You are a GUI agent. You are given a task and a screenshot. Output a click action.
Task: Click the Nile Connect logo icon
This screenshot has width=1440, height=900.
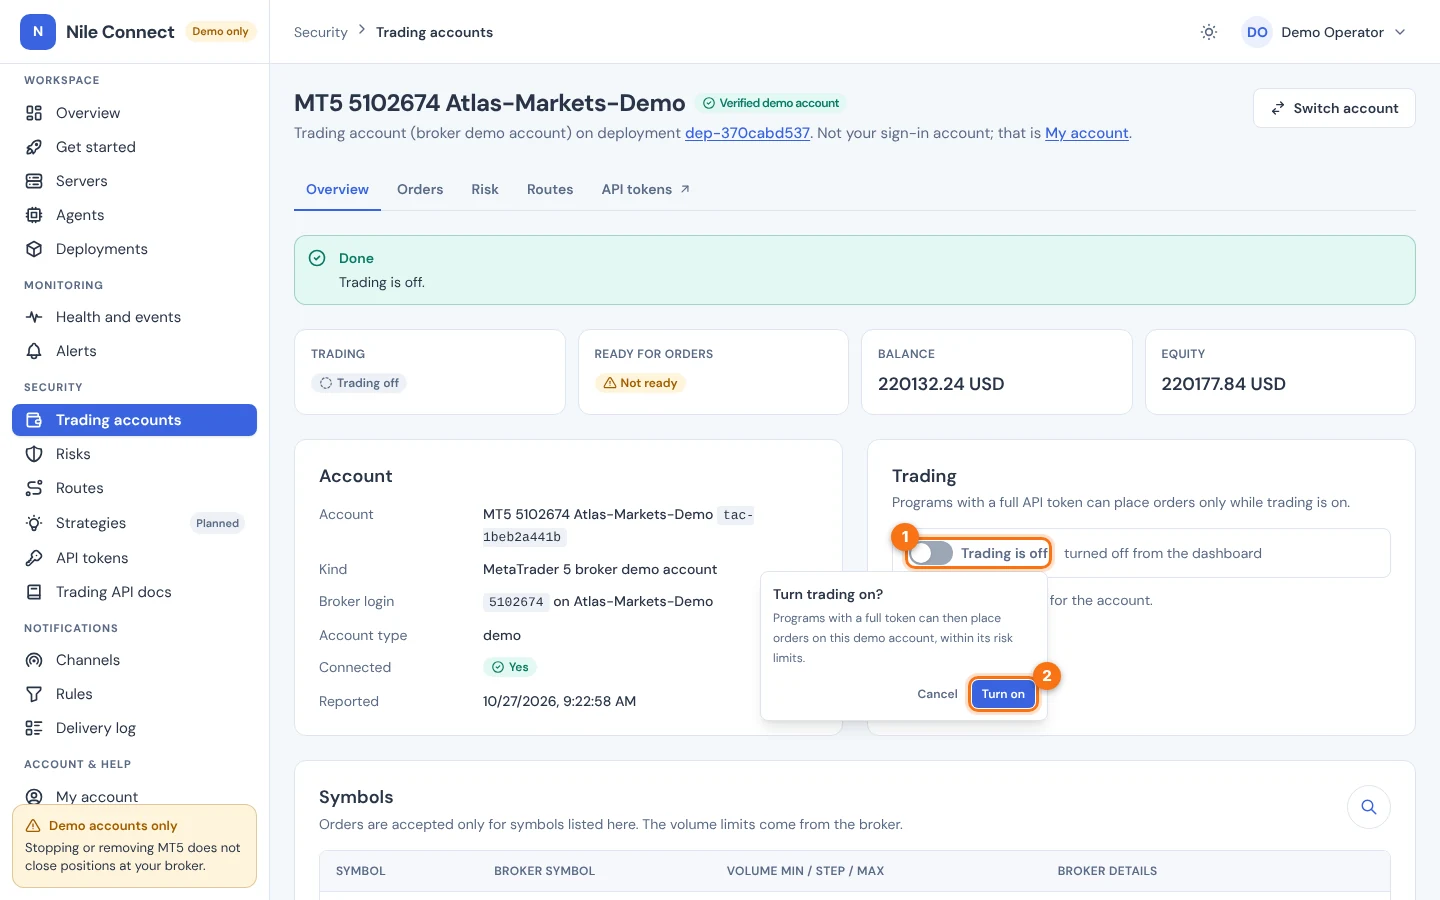click(38, 32)
